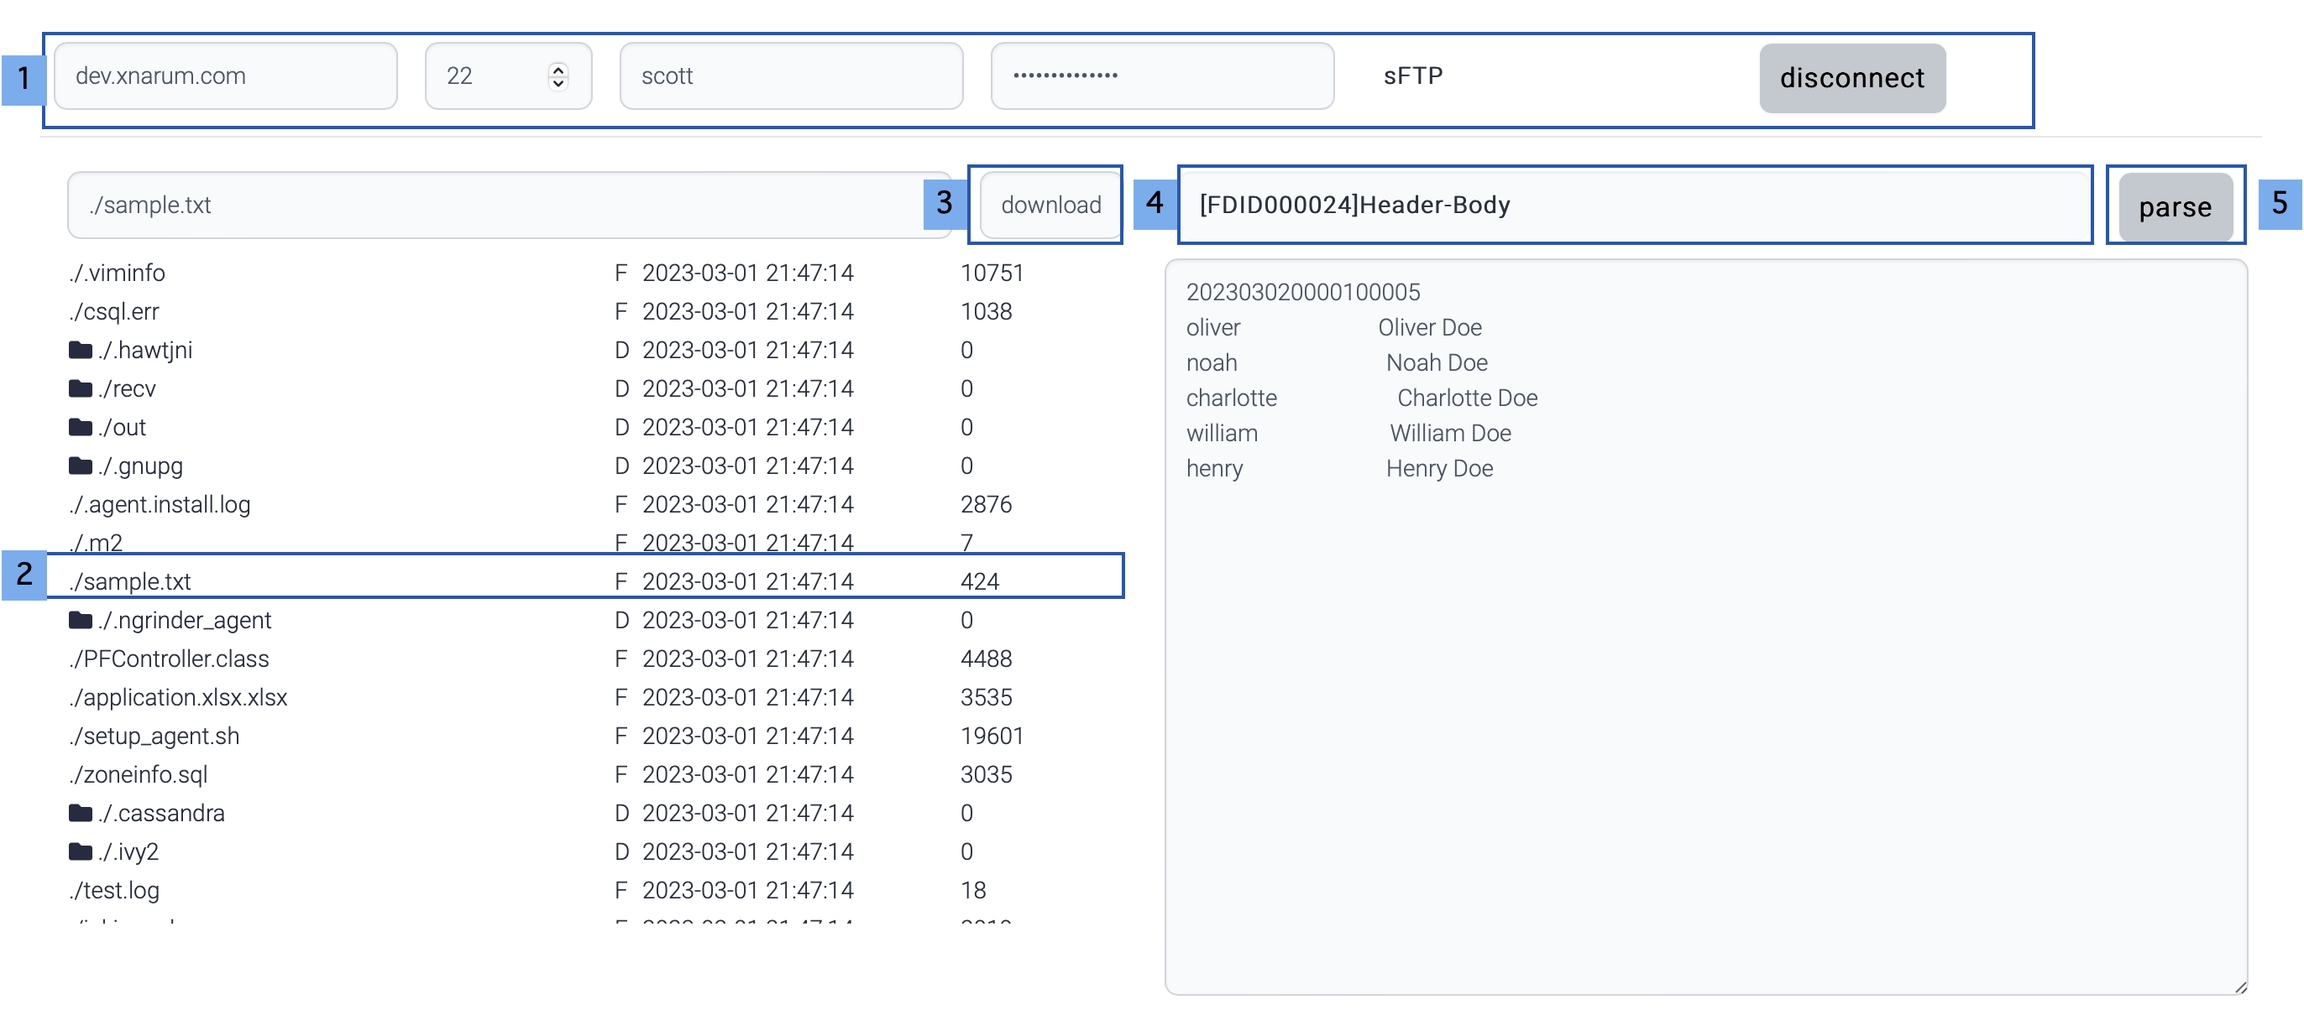This screenshot has width=2304, height=1010.
Task: Click the folder icon next to ./recv
Action: coord(80,388)
